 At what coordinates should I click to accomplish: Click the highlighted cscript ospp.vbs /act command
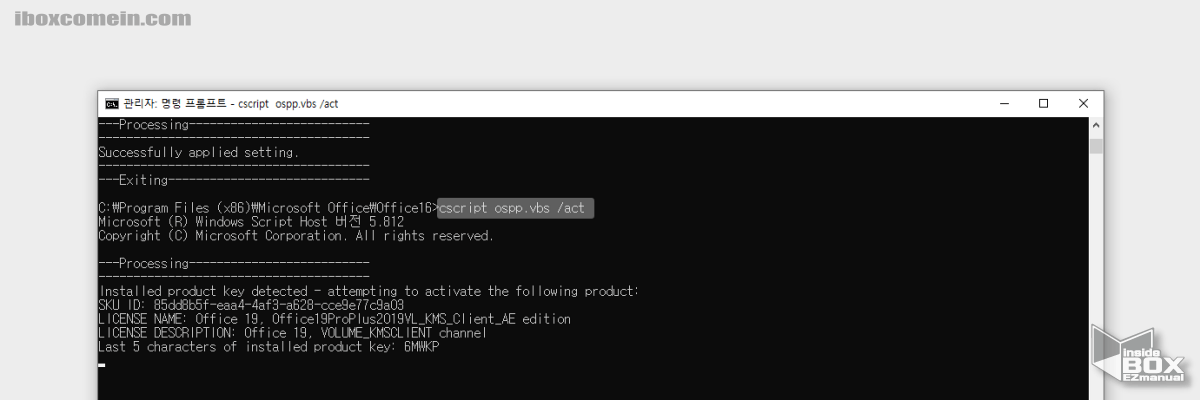(x=517, y=208)
